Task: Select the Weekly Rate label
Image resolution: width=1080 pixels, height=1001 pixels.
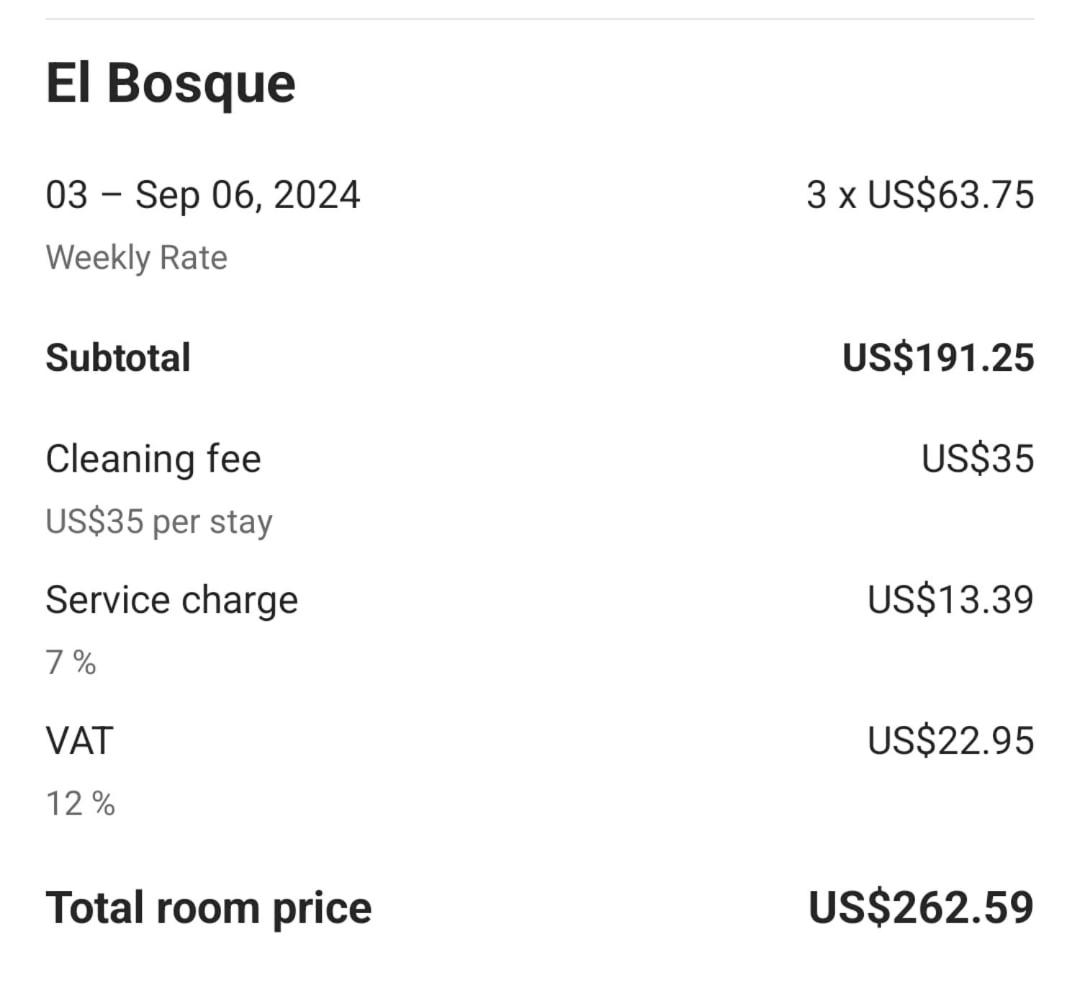Action: tap(137, 258)
